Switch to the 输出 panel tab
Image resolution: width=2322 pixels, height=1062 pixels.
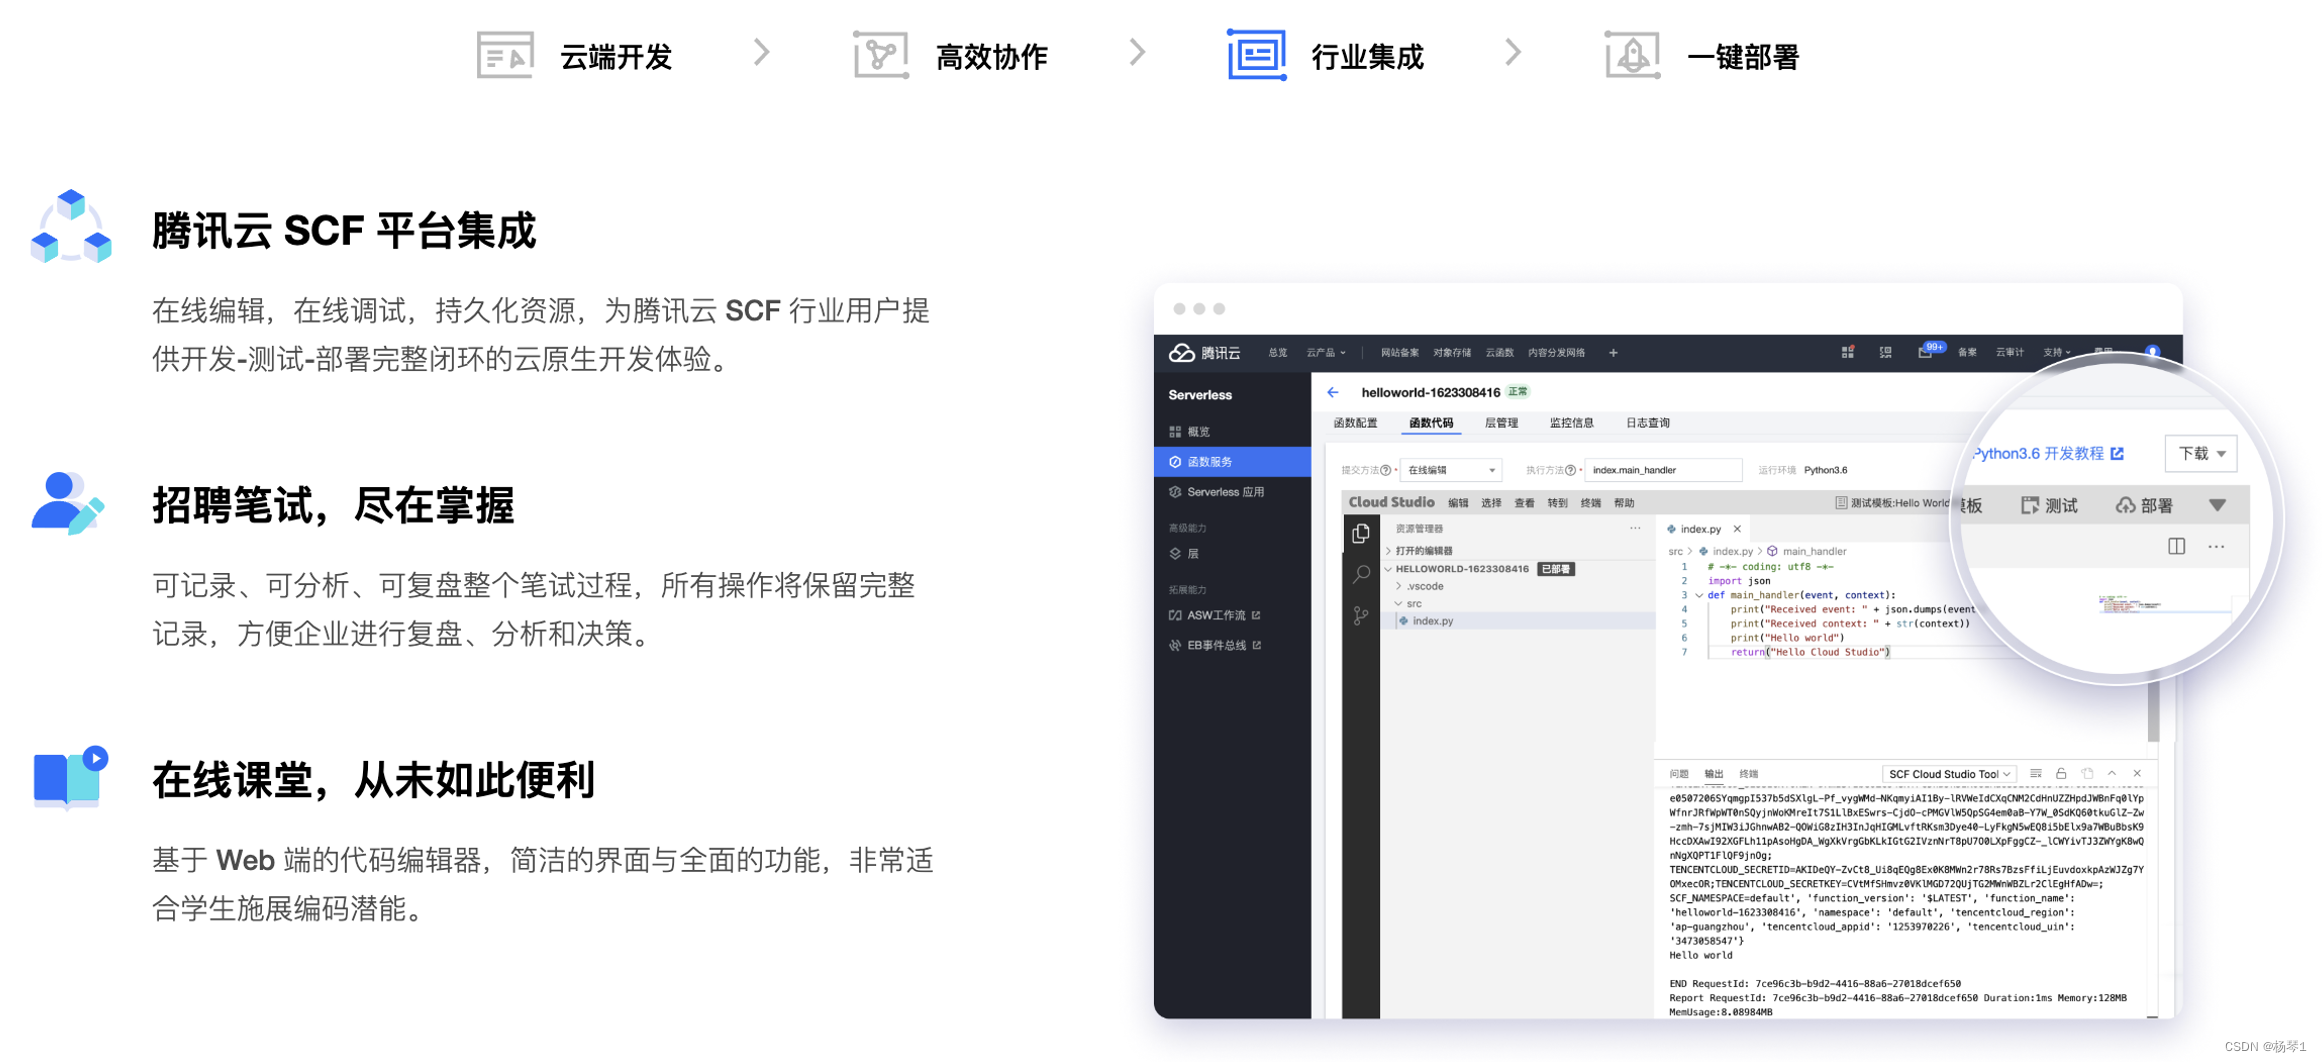1712,773
